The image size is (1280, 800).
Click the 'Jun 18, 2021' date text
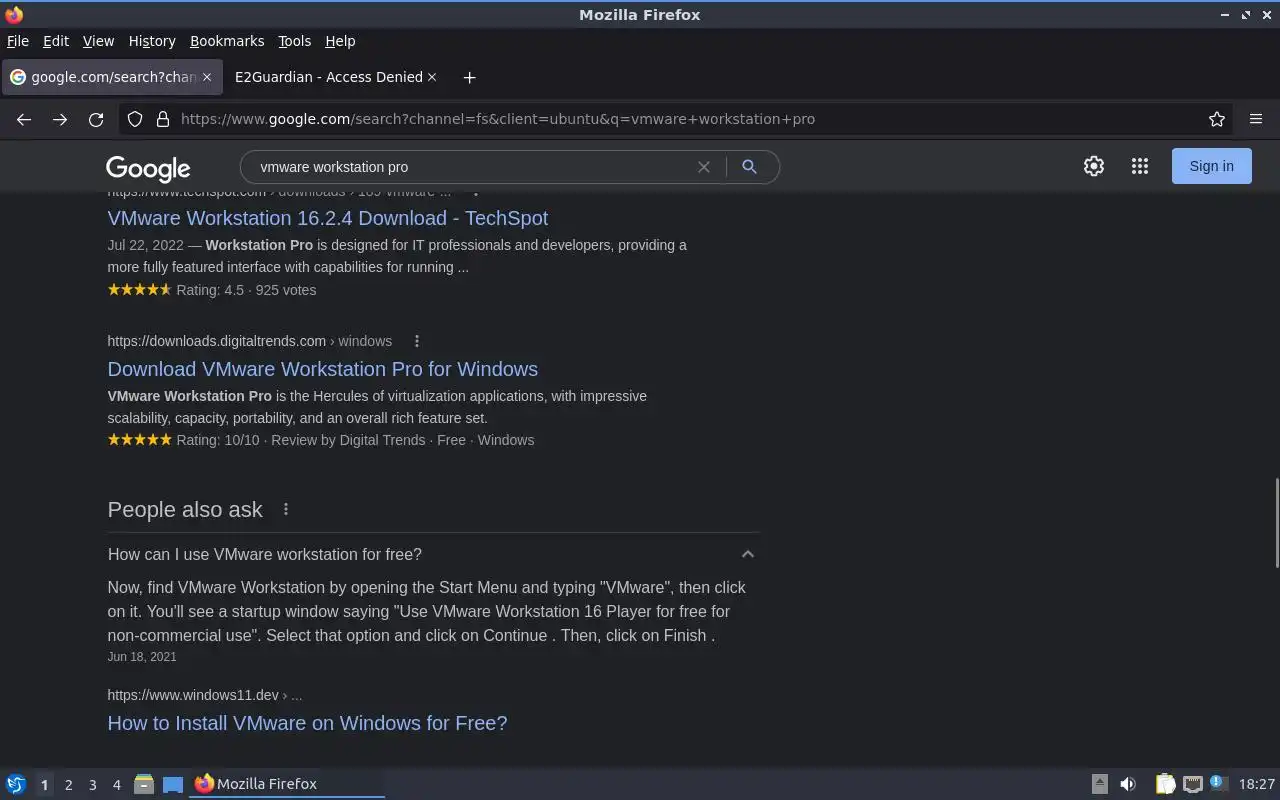[142, 657]
